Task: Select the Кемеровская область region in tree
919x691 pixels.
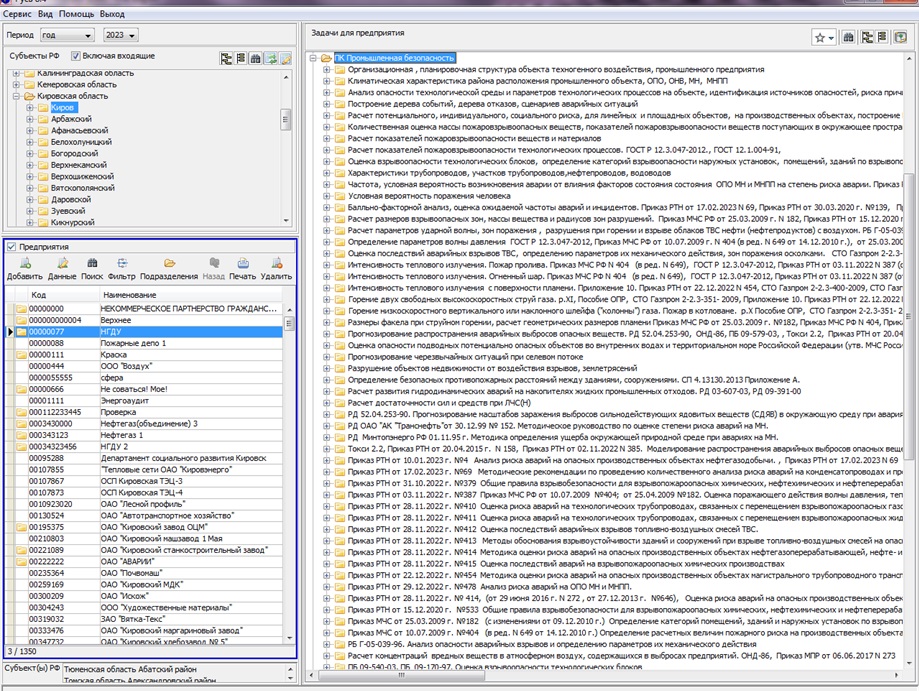Action: click(x=76, y=85)
